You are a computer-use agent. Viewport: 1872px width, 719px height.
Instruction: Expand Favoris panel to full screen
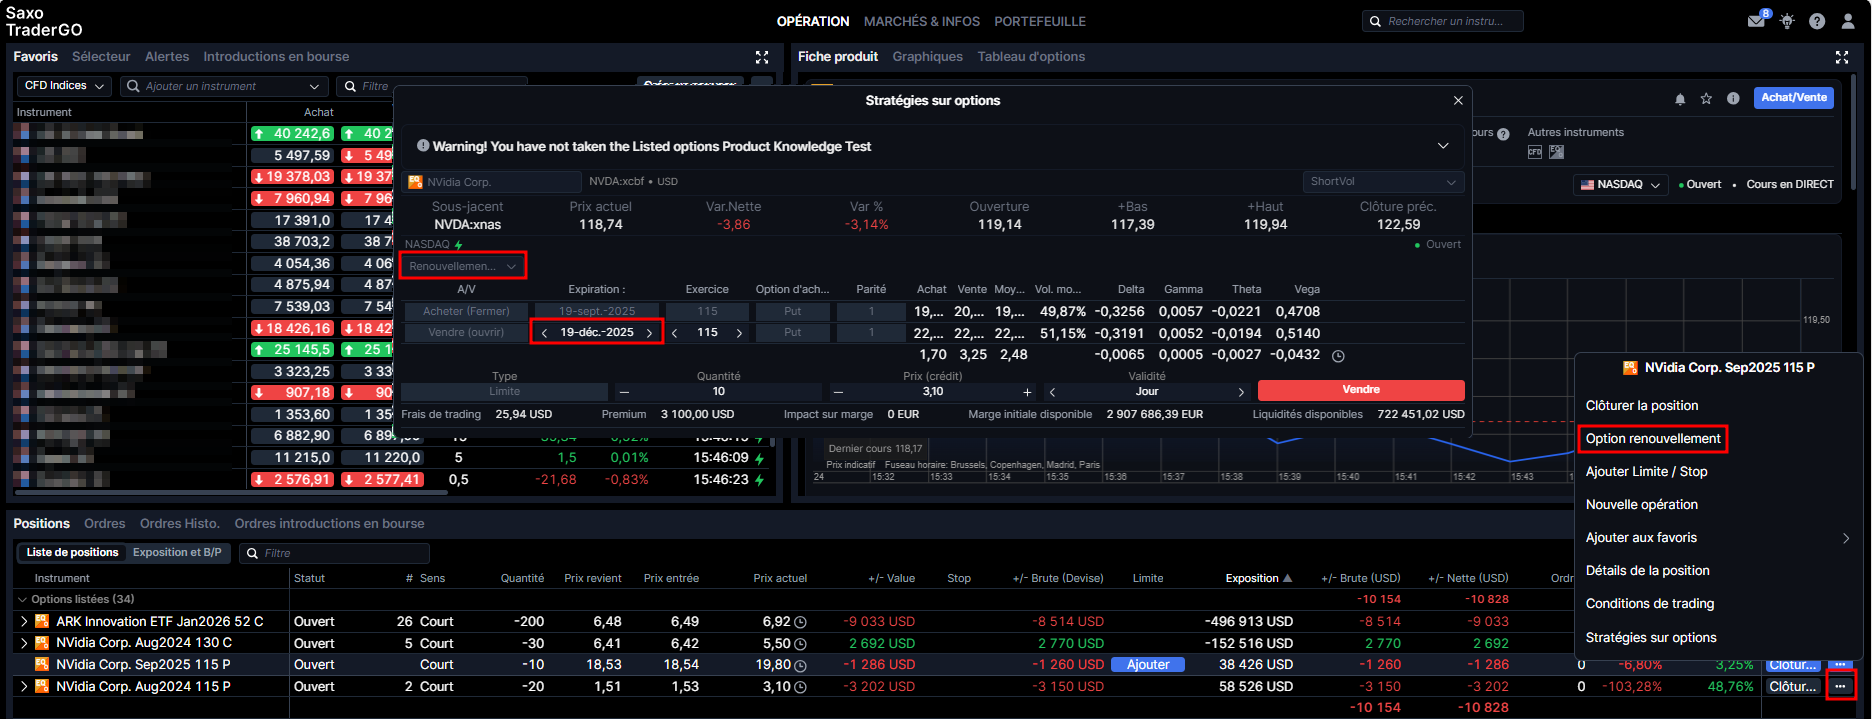(762, 57)
